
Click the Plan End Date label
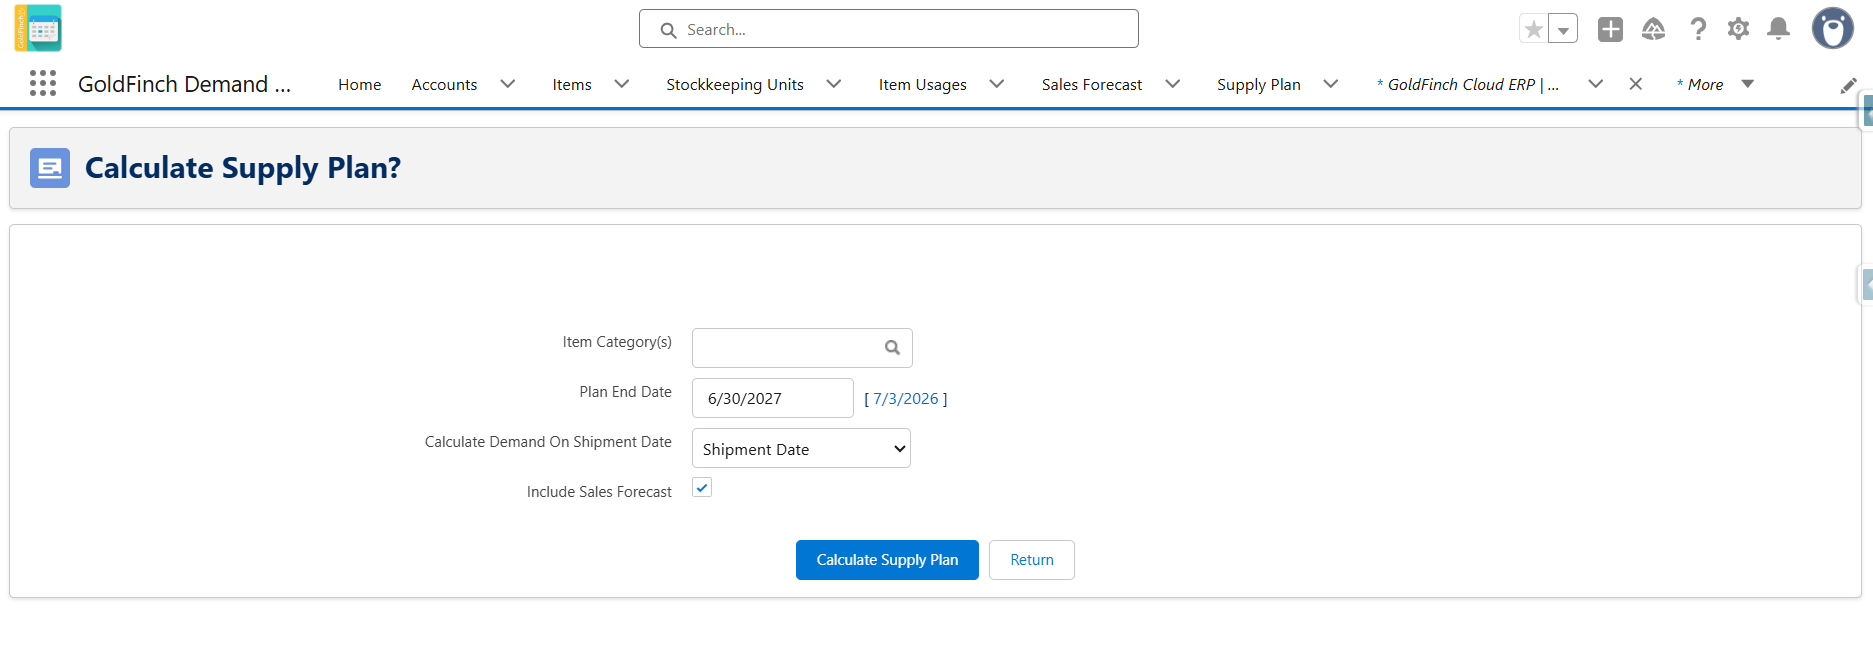625,392
